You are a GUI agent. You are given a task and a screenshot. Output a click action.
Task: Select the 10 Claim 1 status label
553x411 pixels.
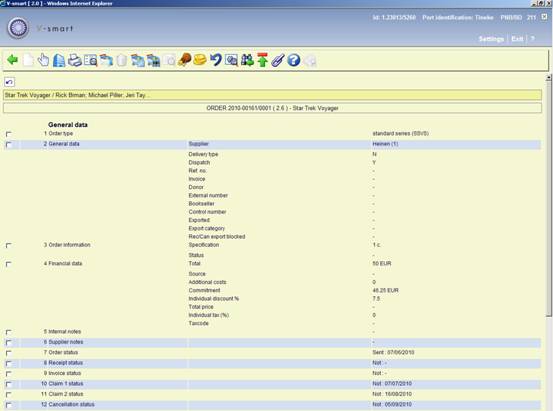(62, 384)
